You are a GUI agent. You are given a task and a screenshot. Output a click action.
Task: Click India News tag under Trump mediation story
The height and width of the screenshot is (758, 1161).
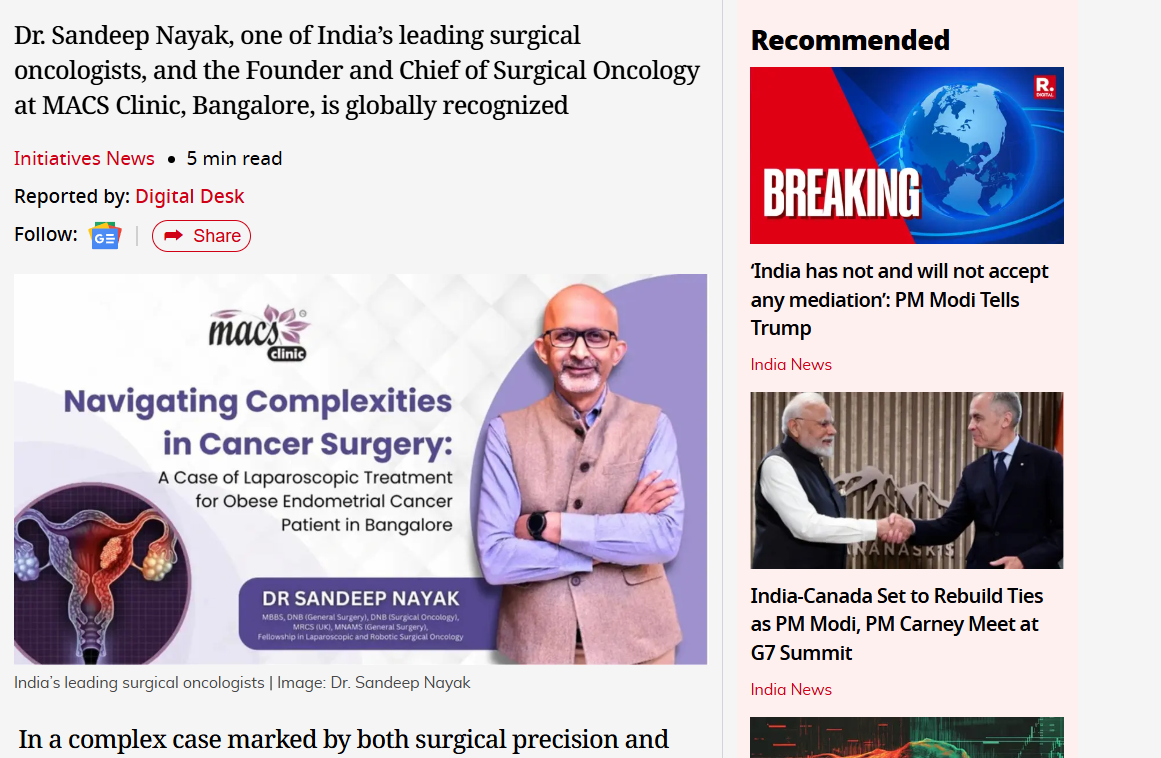[791, 364]
